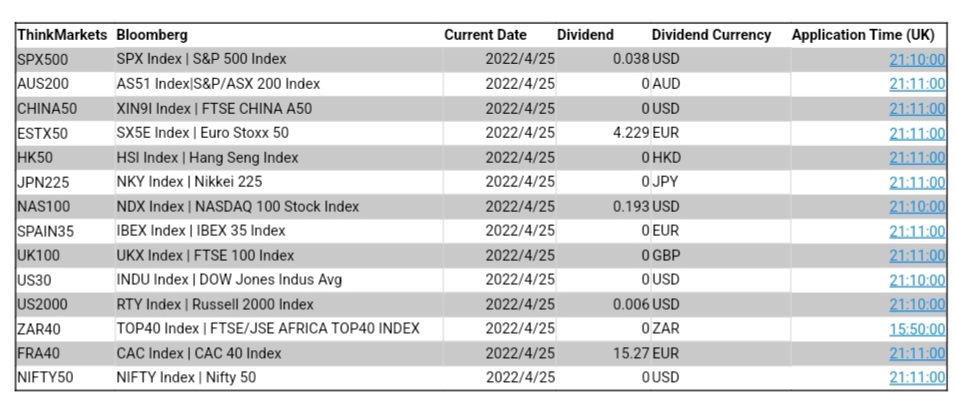
Task: Click the Dividend Currency column header
Action: (x=711, y=35)
